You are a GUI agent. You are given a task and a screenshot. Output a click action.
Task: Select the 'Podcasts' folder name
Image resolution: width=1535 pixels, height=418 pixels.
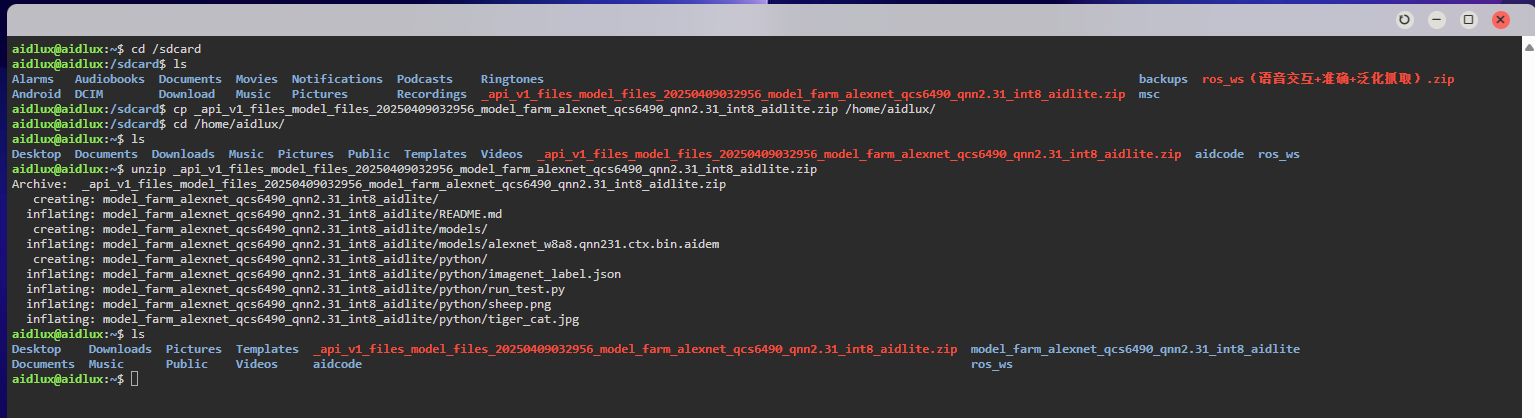(x=425, y=79)
